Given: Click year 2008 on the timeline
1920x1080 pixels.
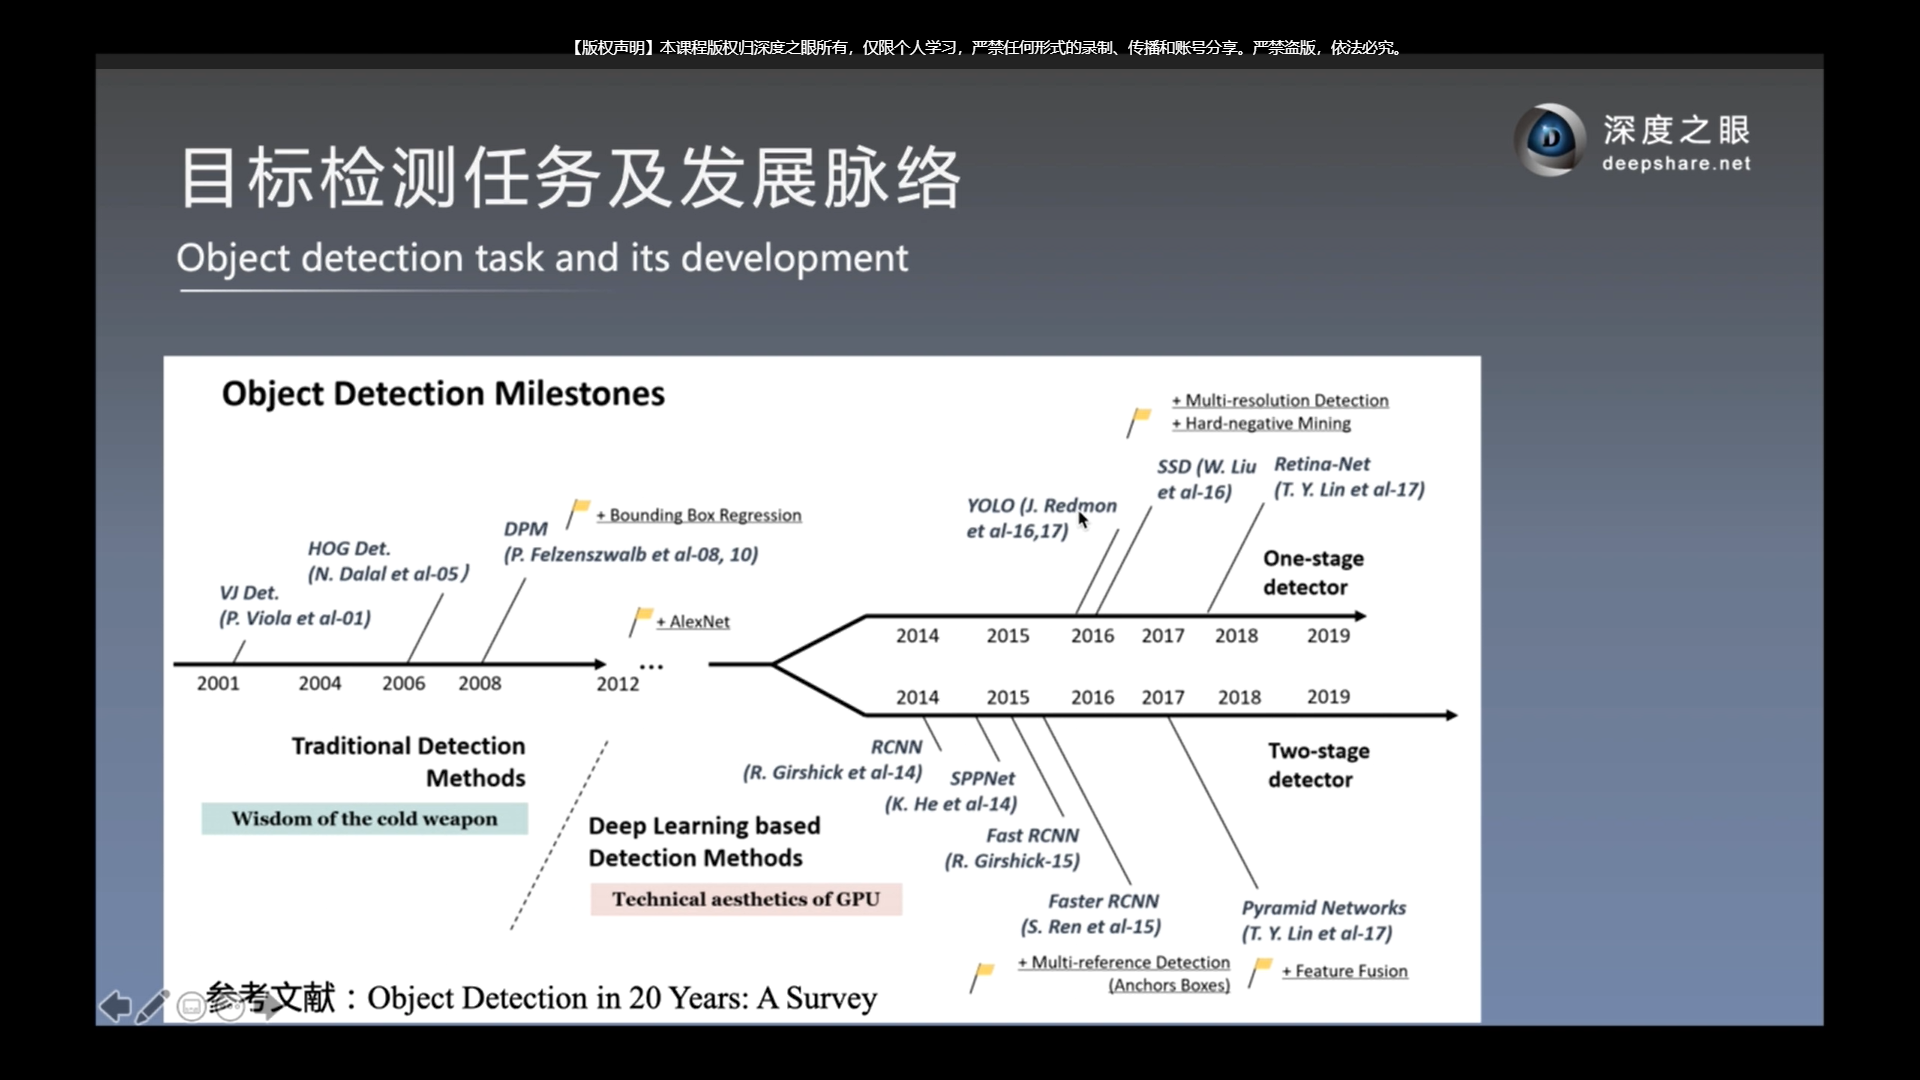Looking at the screenshot, I should 480,683.
